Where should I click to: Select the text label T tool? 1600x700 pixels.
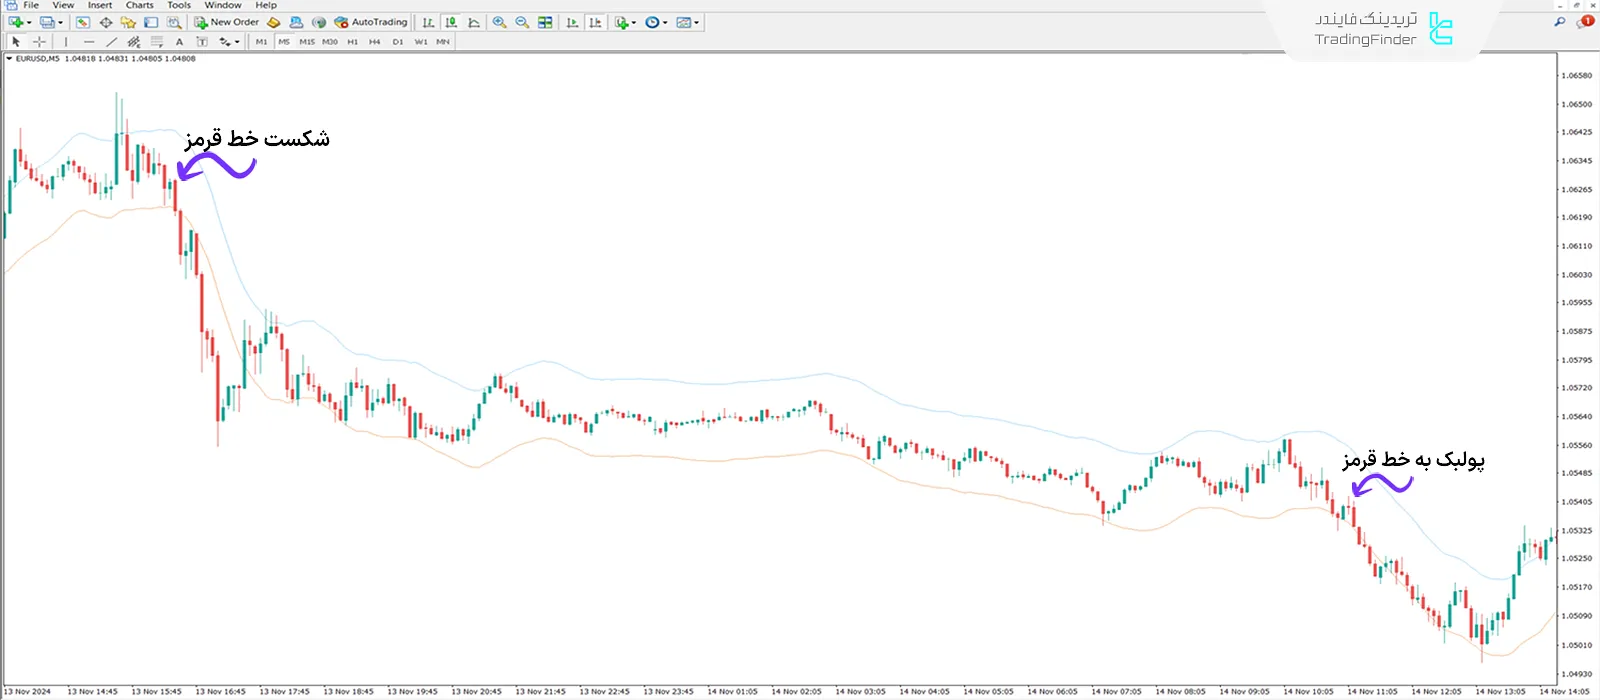202,42
